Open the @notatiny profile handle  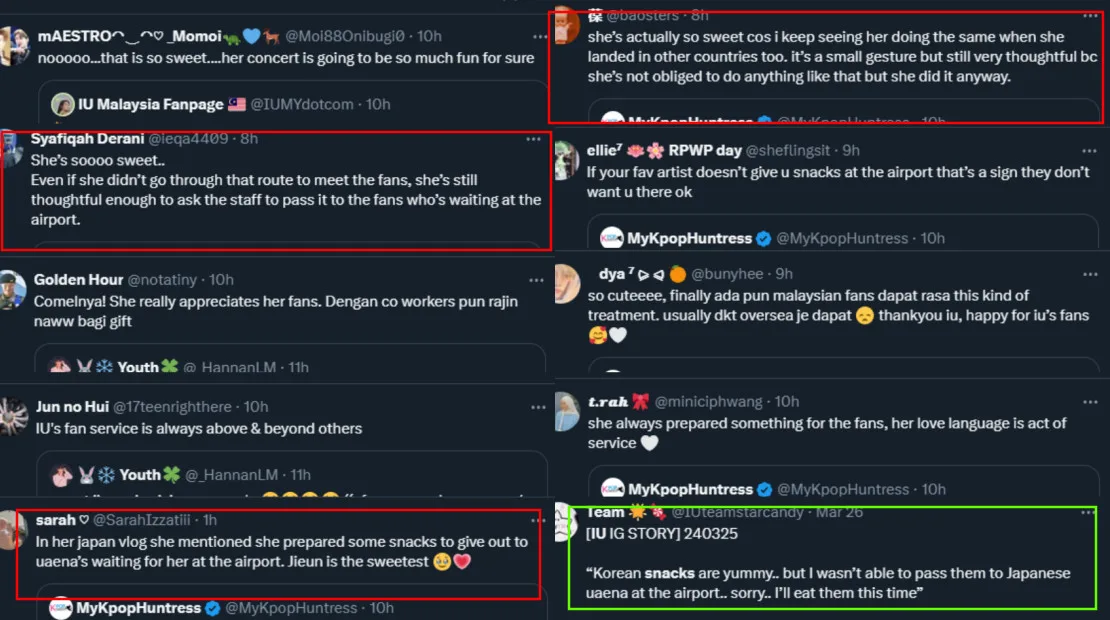coord(167,280)
